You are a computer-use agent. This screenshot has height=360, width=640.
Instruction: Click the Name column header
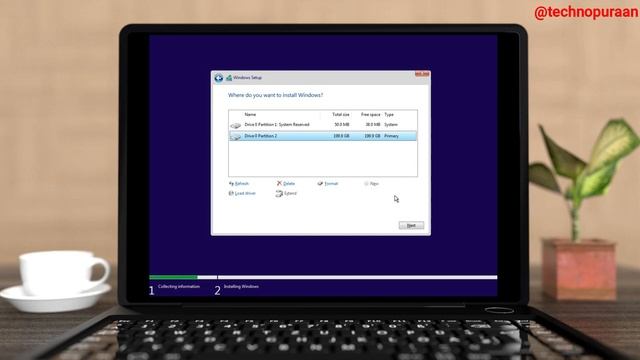[x=250, y=115]
